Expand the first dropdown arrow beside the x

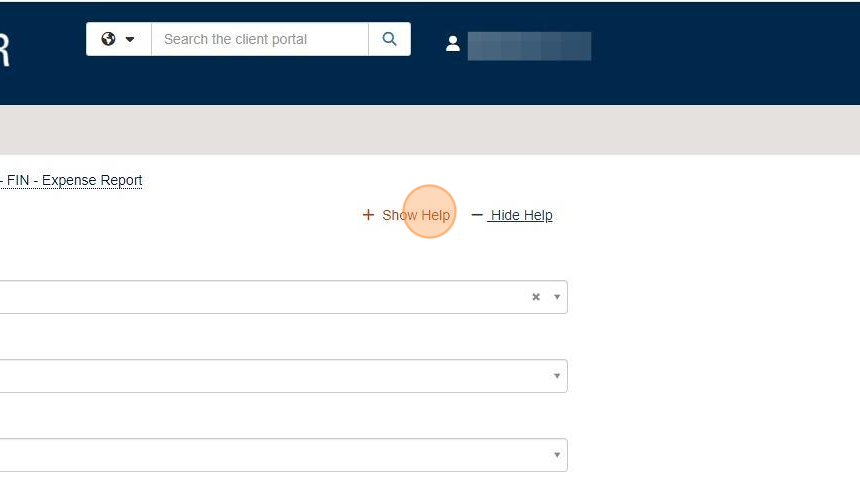557,297
